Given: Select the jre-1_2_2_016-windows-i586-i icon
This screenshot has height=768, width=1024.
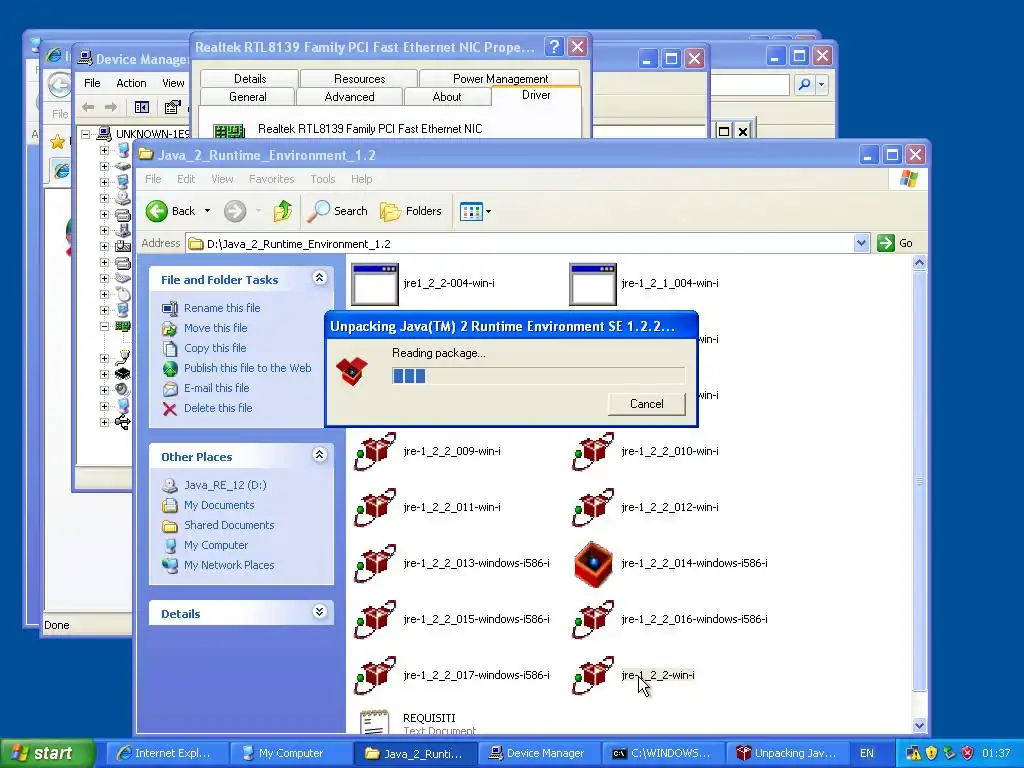Looking at the screenshot, I should pyautogui.click(x=593, y=620).
